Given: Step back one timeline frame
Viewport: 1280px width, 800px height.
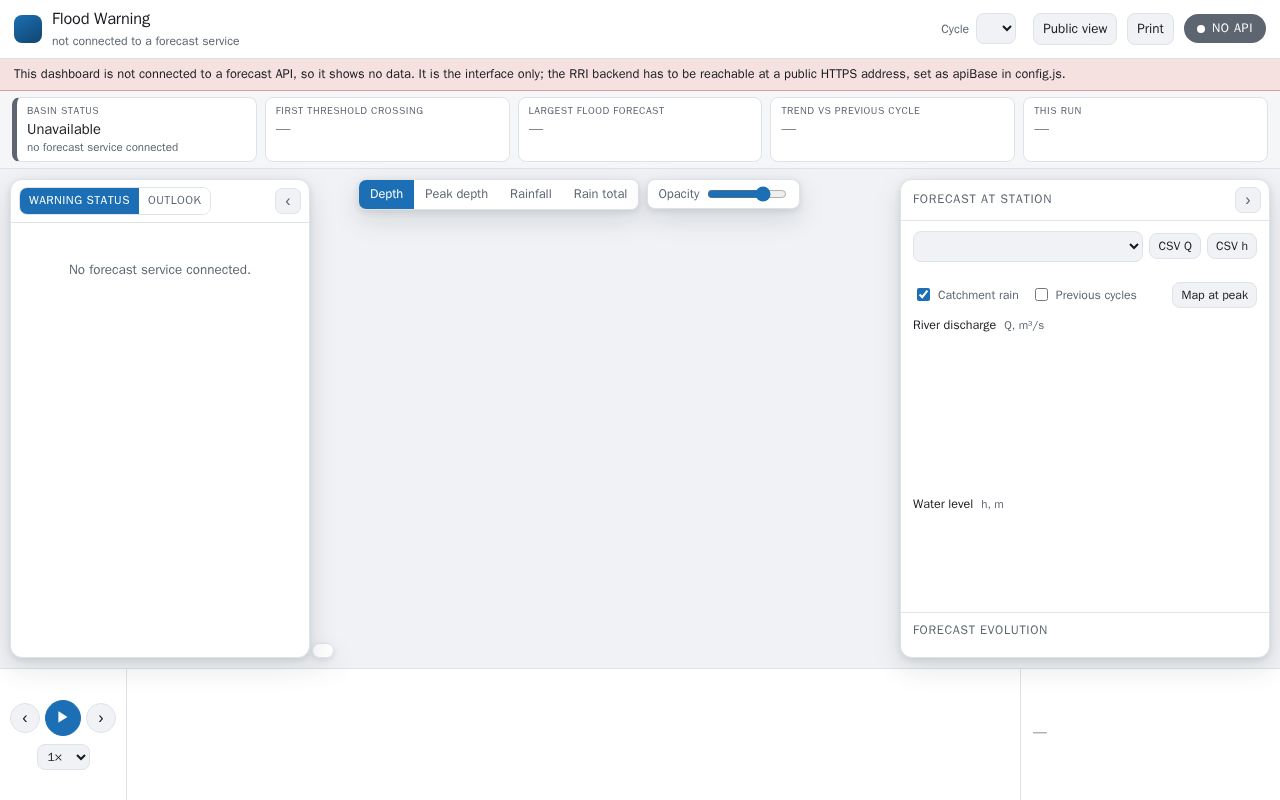Looking at the screenshot, I should (x=25, y=718).
